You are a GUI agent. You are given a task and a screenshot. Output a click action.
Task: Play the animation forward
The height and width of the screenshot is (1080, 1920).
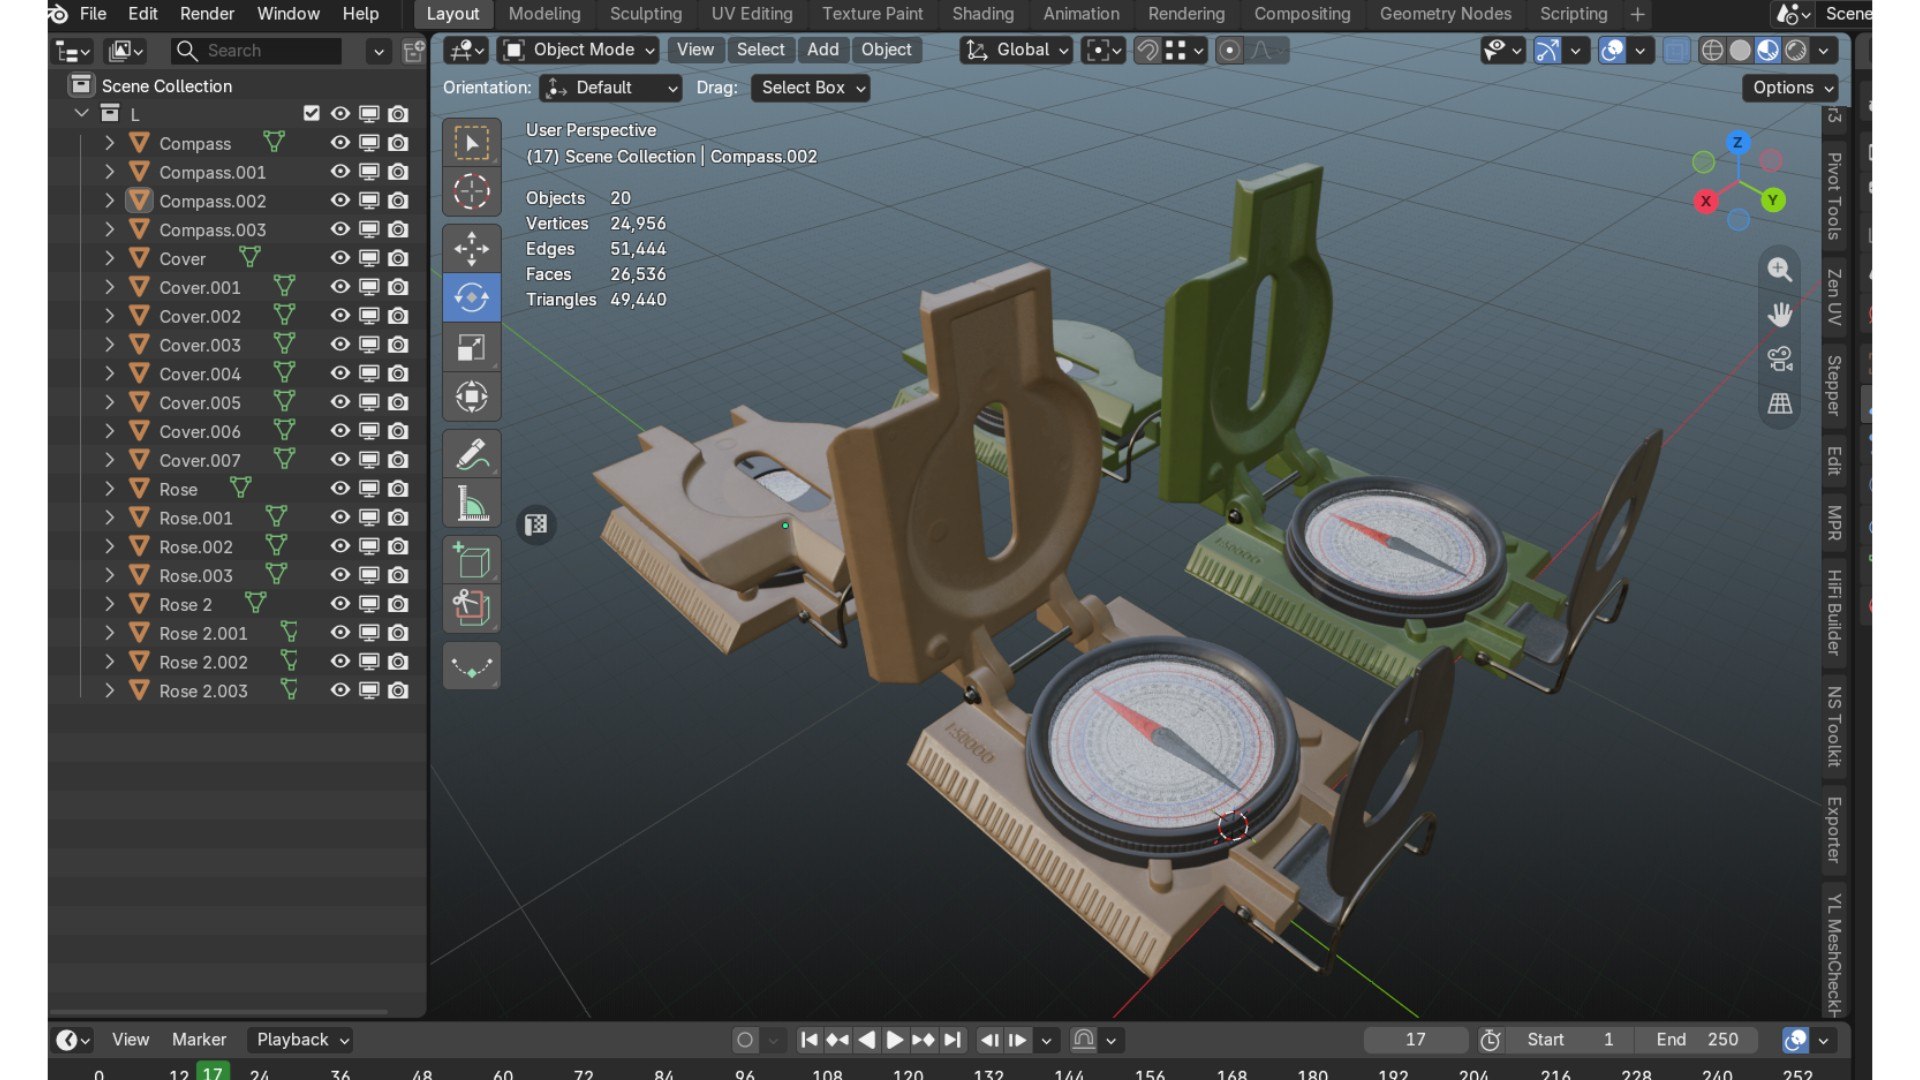894,1040
